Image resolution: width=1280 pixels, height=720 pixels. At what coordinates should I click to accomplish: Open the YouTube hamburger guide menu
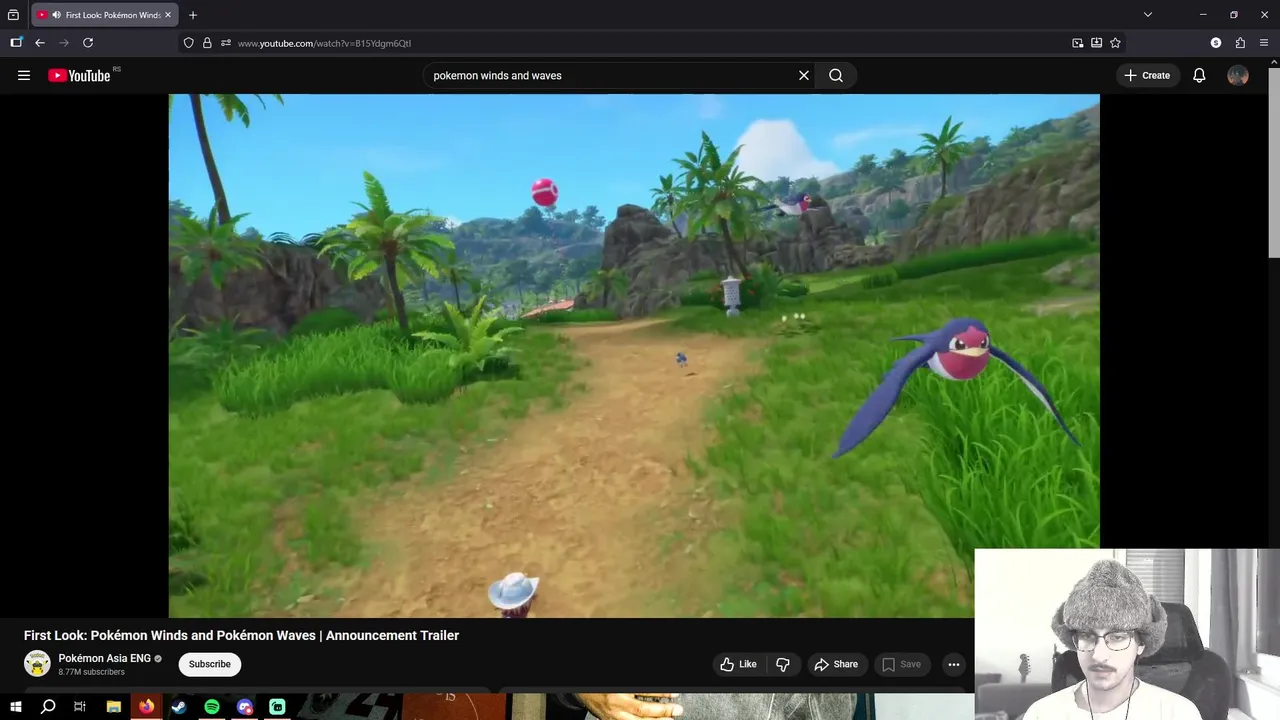pyautogui.click(x=24, y=75)
